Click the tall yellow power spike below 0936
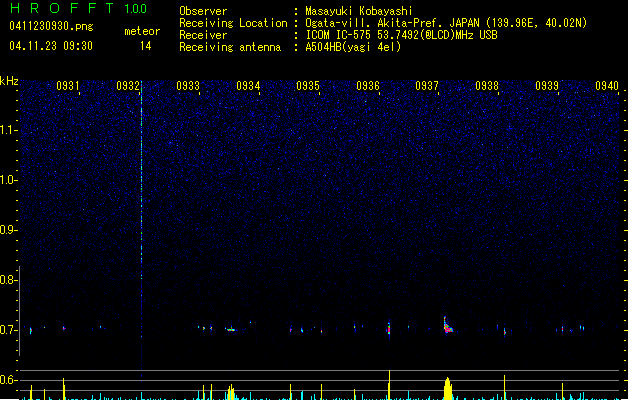Screen dimensions: 629x400 pyautogui.click(x=389, y=385)
